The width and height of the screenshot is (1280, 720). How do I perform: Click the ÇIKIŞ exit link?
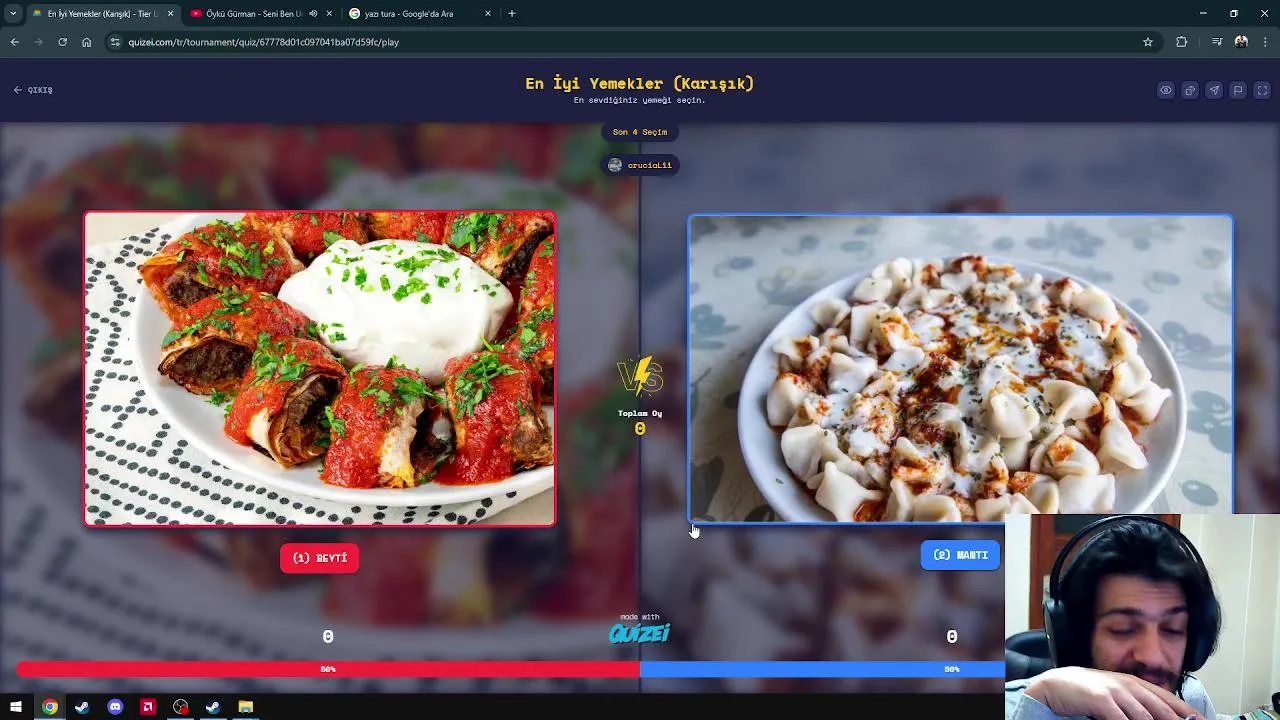[33, 90]
